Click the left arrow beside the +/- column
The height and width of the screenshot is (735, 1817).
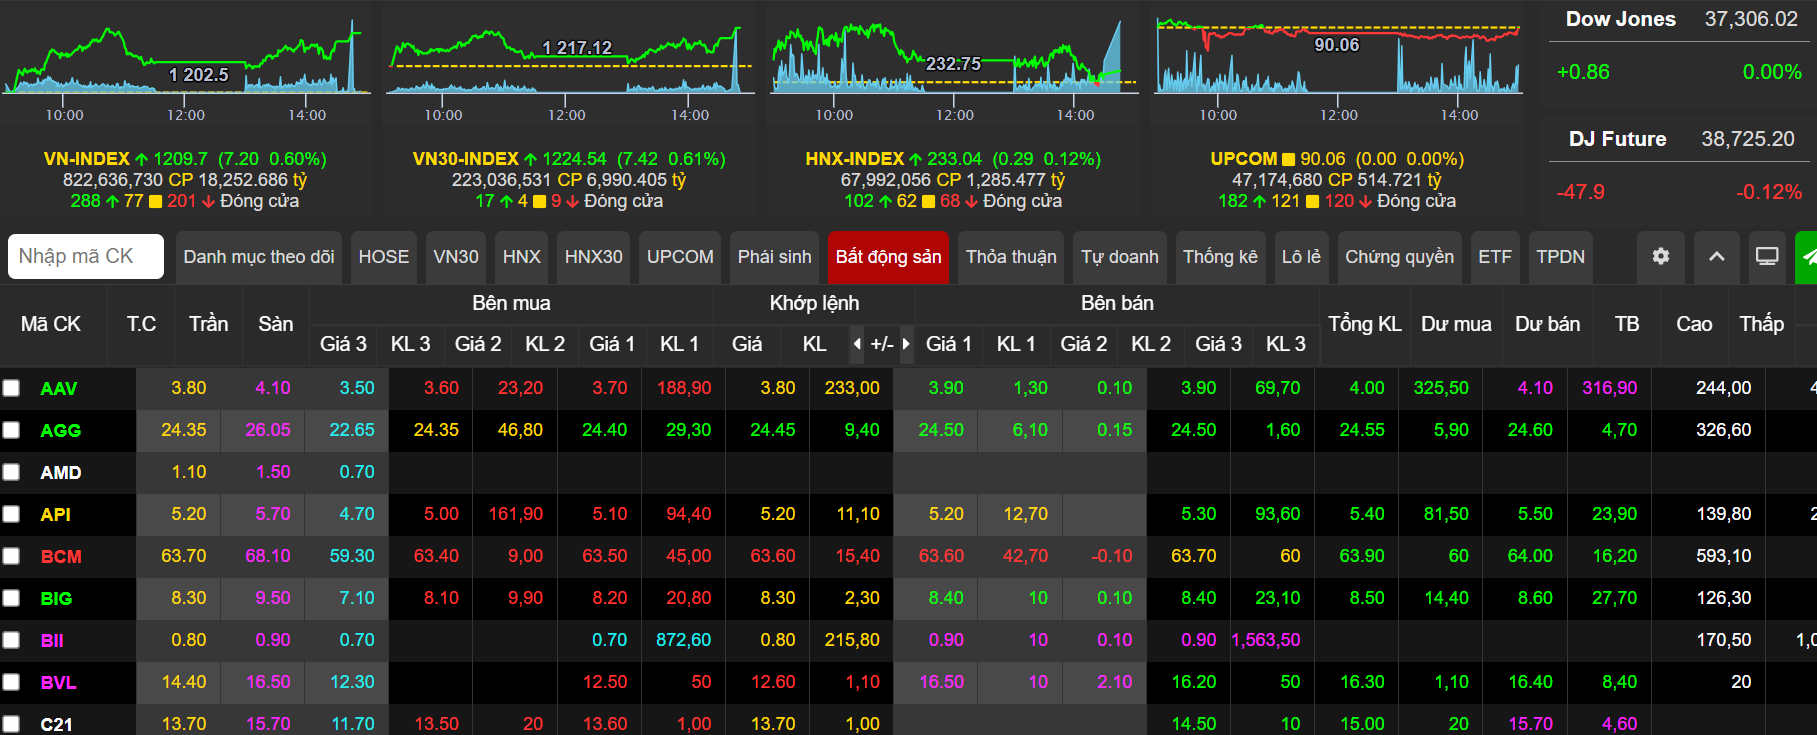857,344
